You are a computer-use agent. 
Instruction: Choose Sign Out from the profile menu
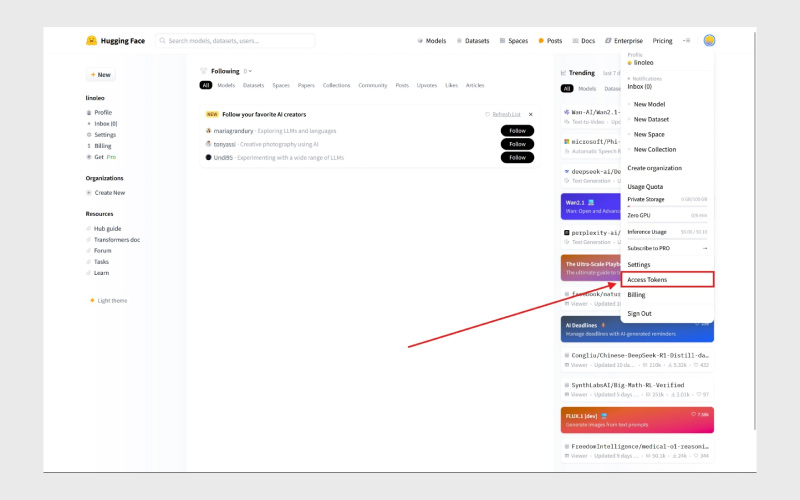click(x=639, y=313)
